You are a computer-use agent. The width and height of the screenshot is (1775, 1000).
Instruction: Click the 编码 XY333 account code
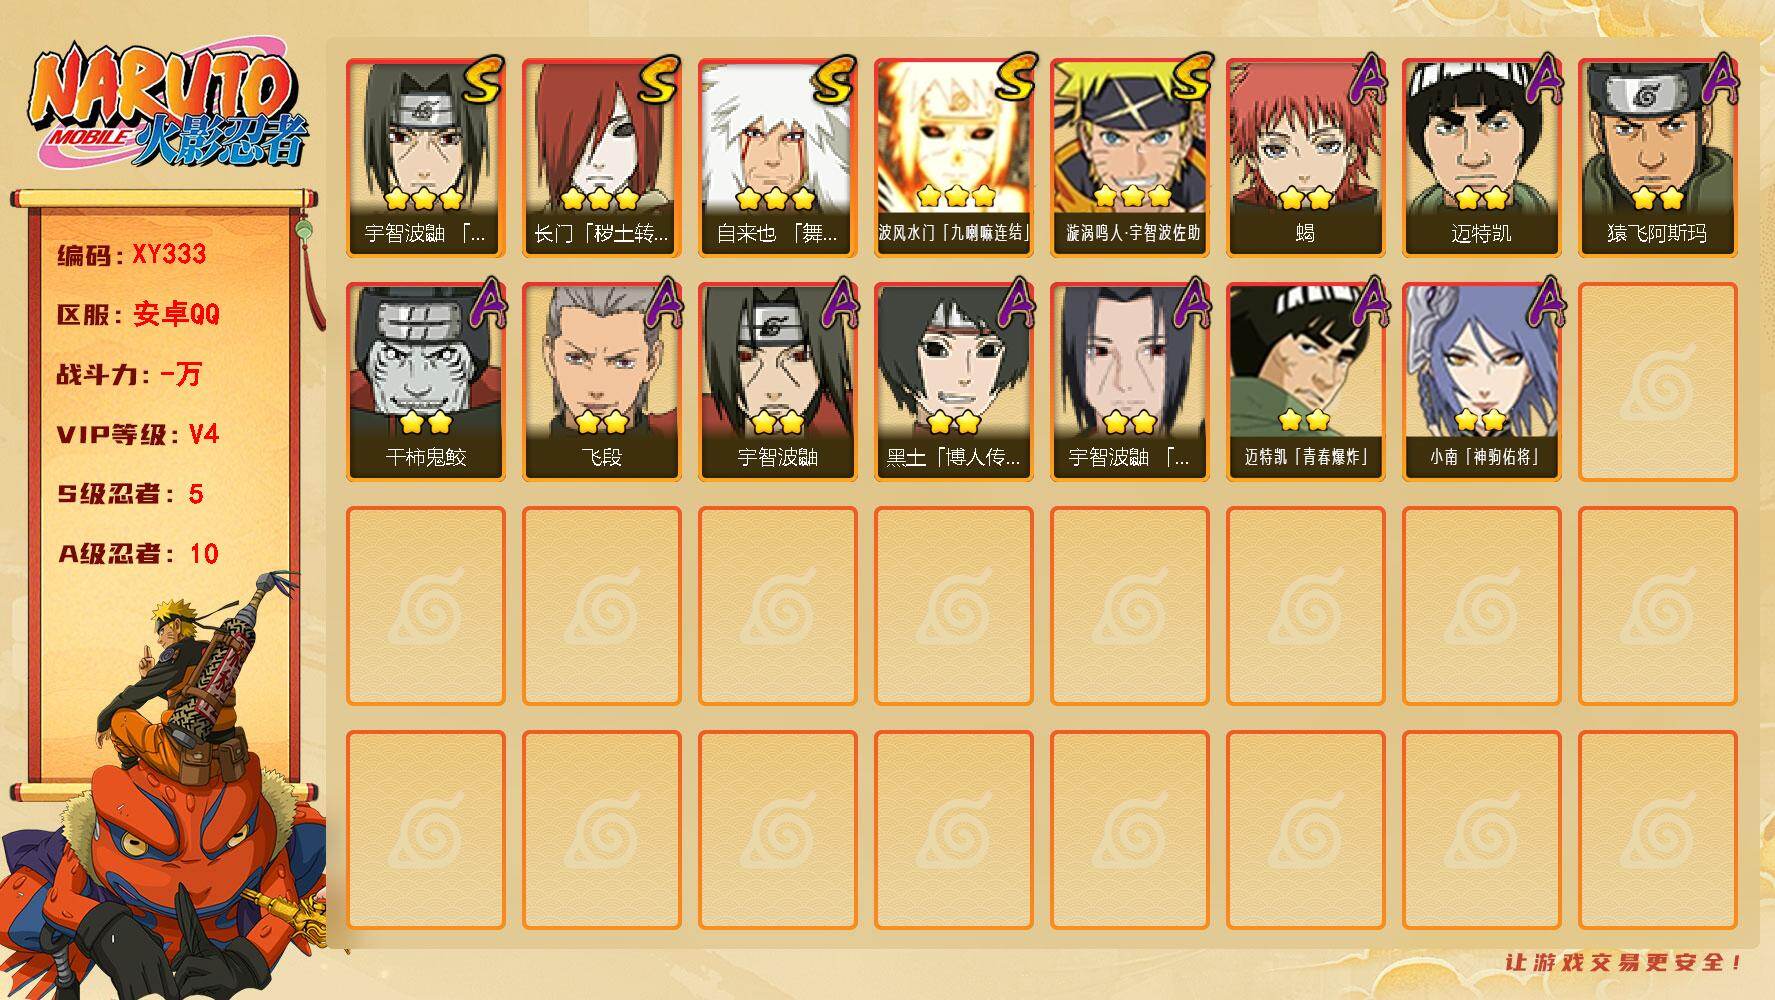[x=131, y=254]
